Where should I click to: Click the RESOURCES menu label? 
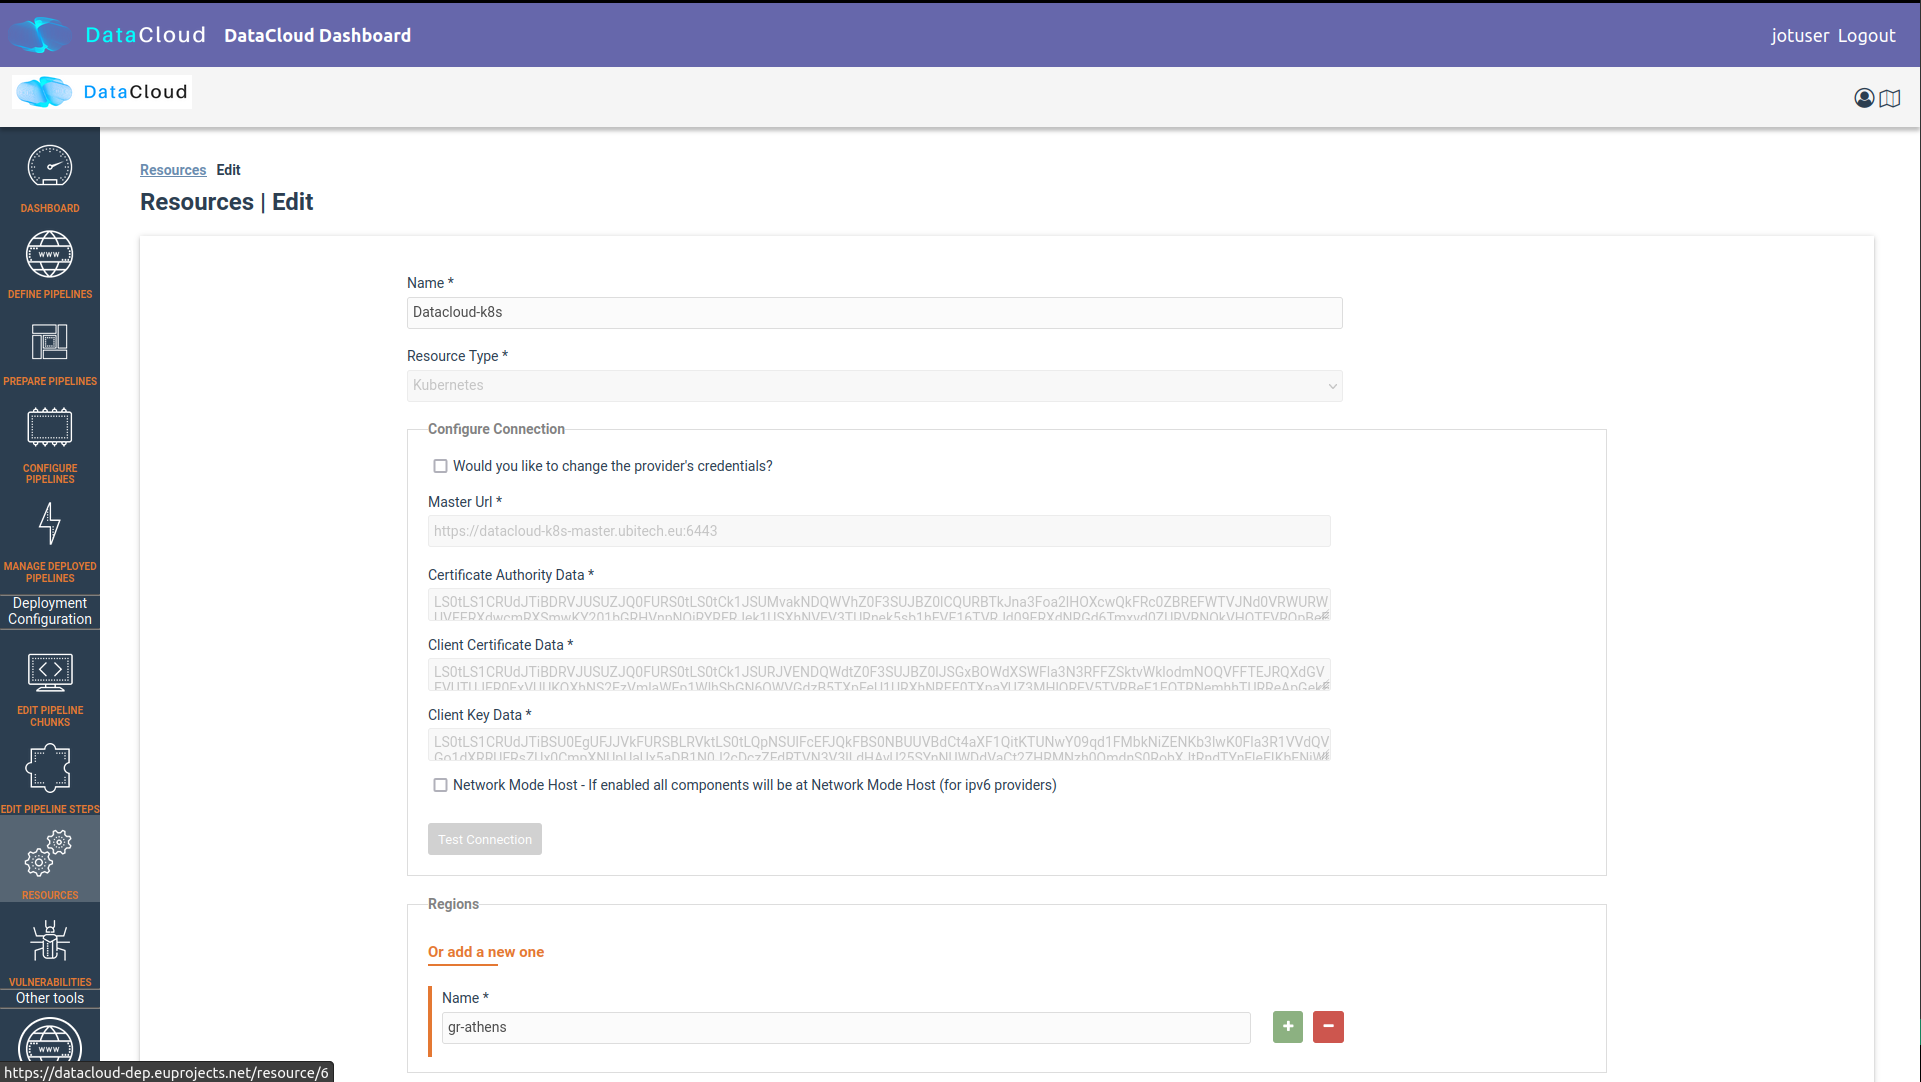coord(50,895)
